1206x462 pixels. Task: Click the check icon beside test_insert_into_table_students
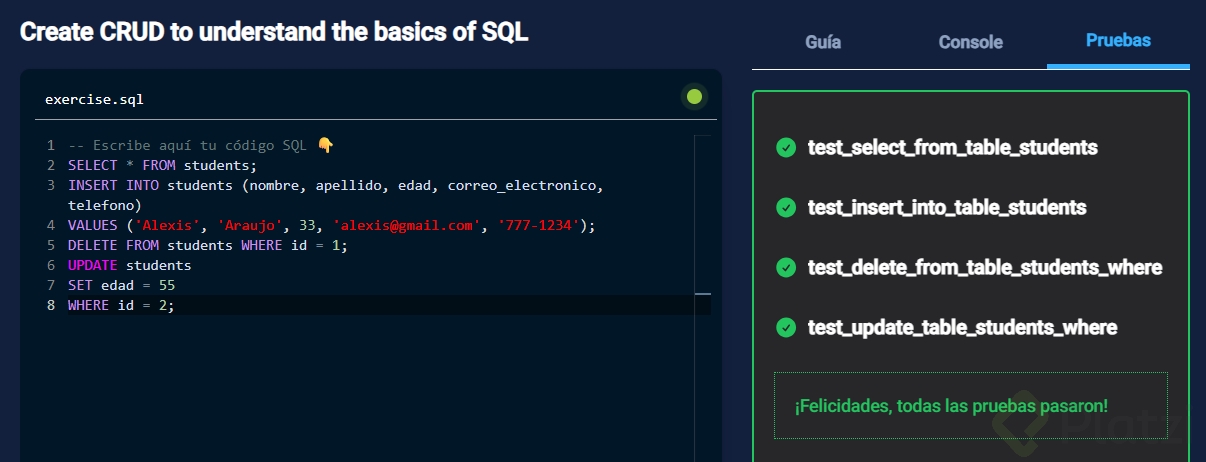click(786, 208)
